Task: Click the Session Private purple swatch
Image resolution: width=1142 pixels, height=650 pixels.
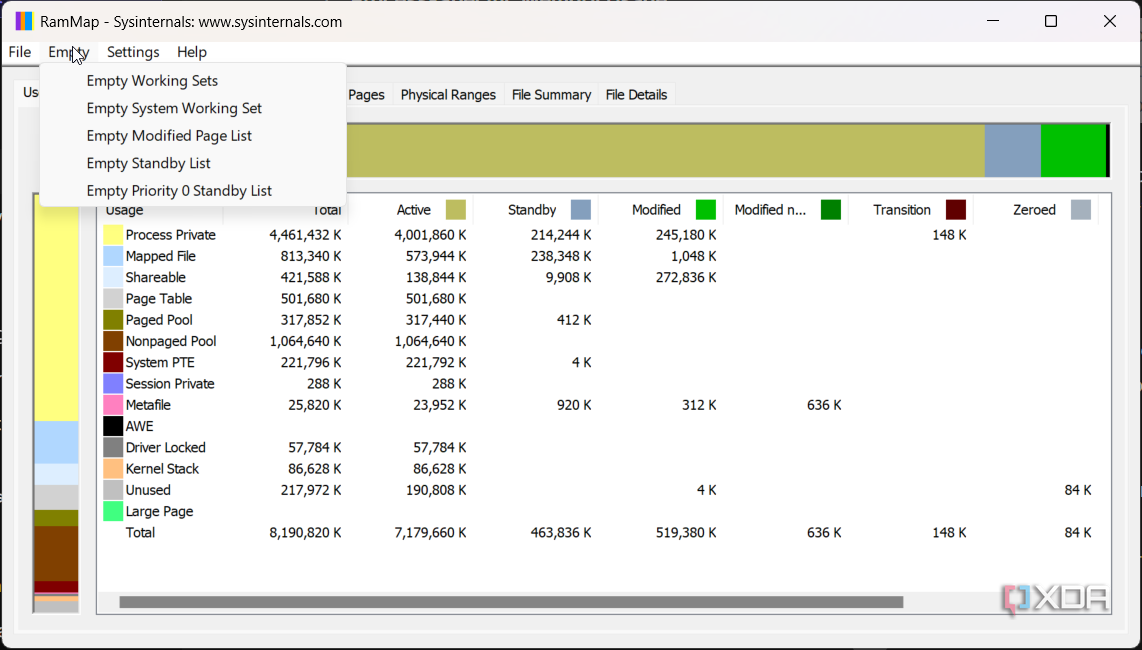Action: [x=113, y=383]
